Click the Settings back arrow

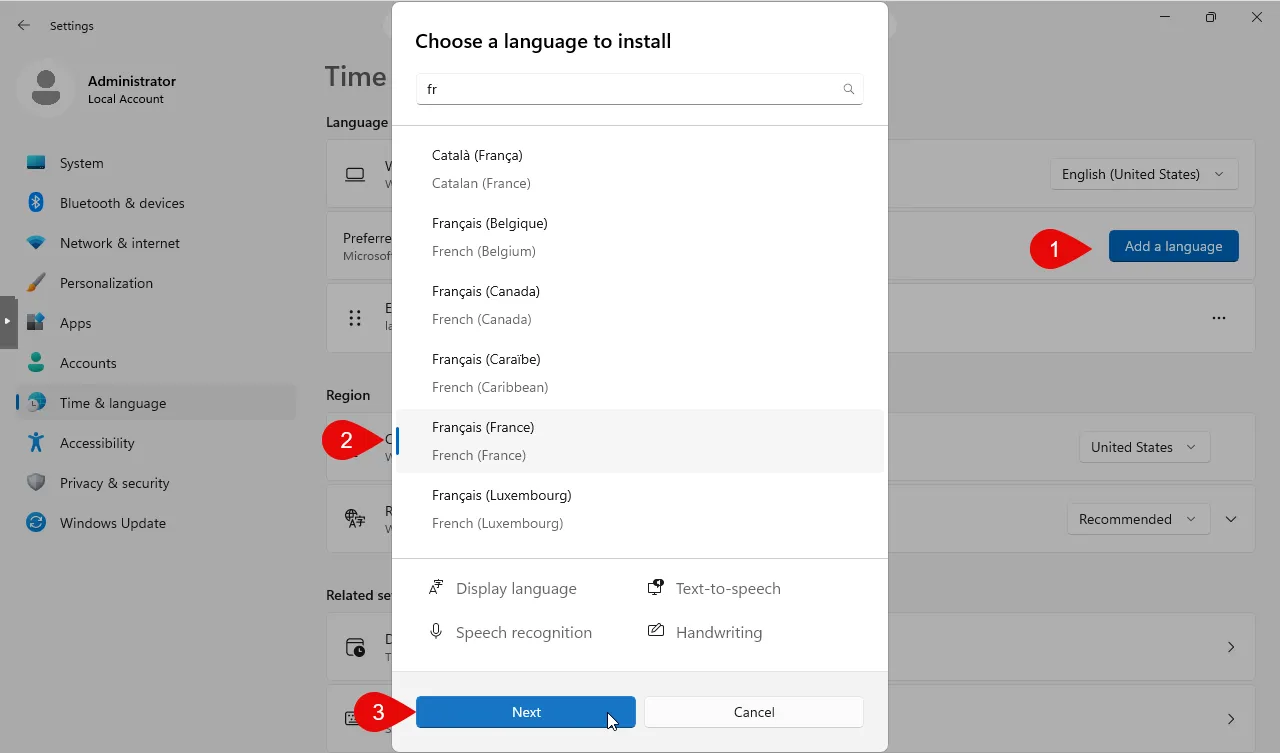[24, 25]
